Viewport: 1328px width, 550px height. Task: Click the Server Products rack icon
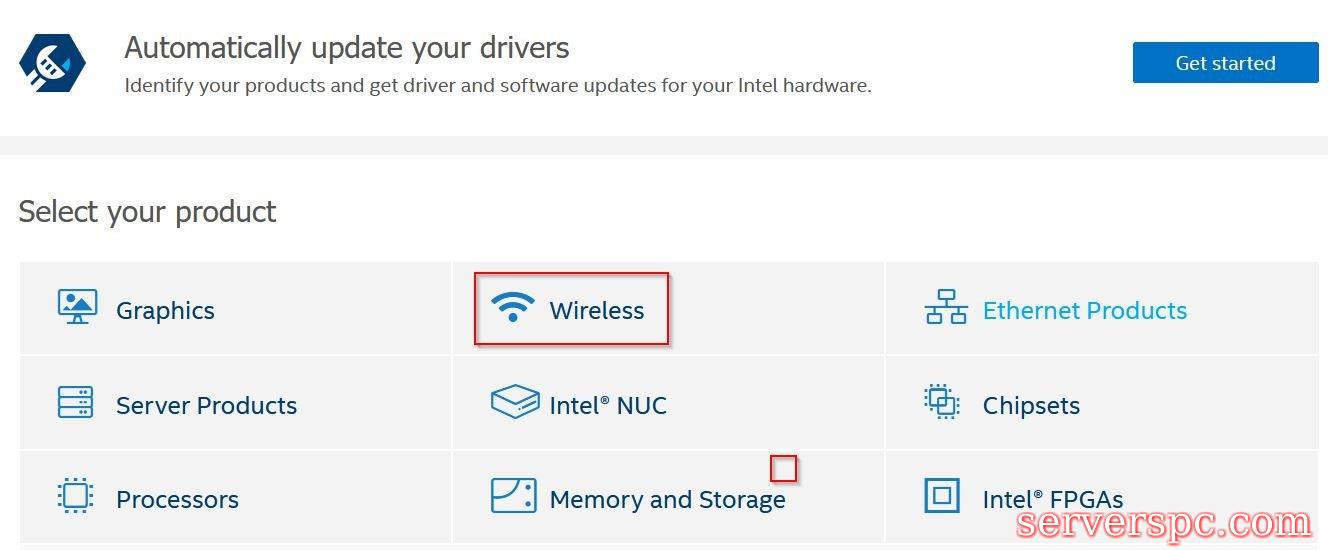coord(76,402)
